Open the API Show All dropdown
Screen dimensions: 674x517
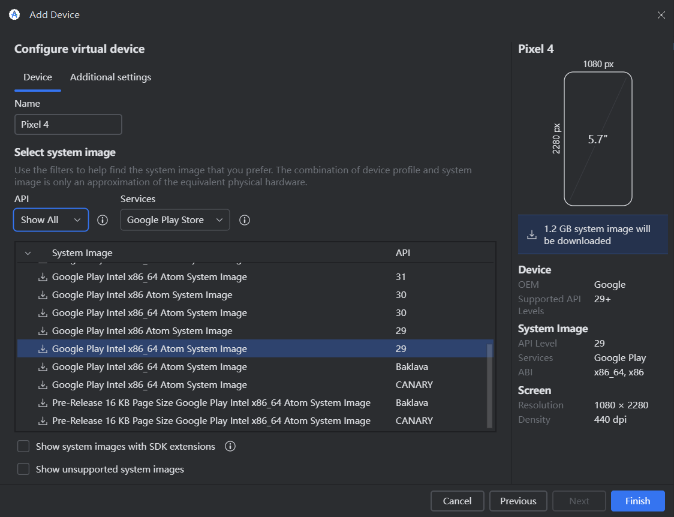51,220
